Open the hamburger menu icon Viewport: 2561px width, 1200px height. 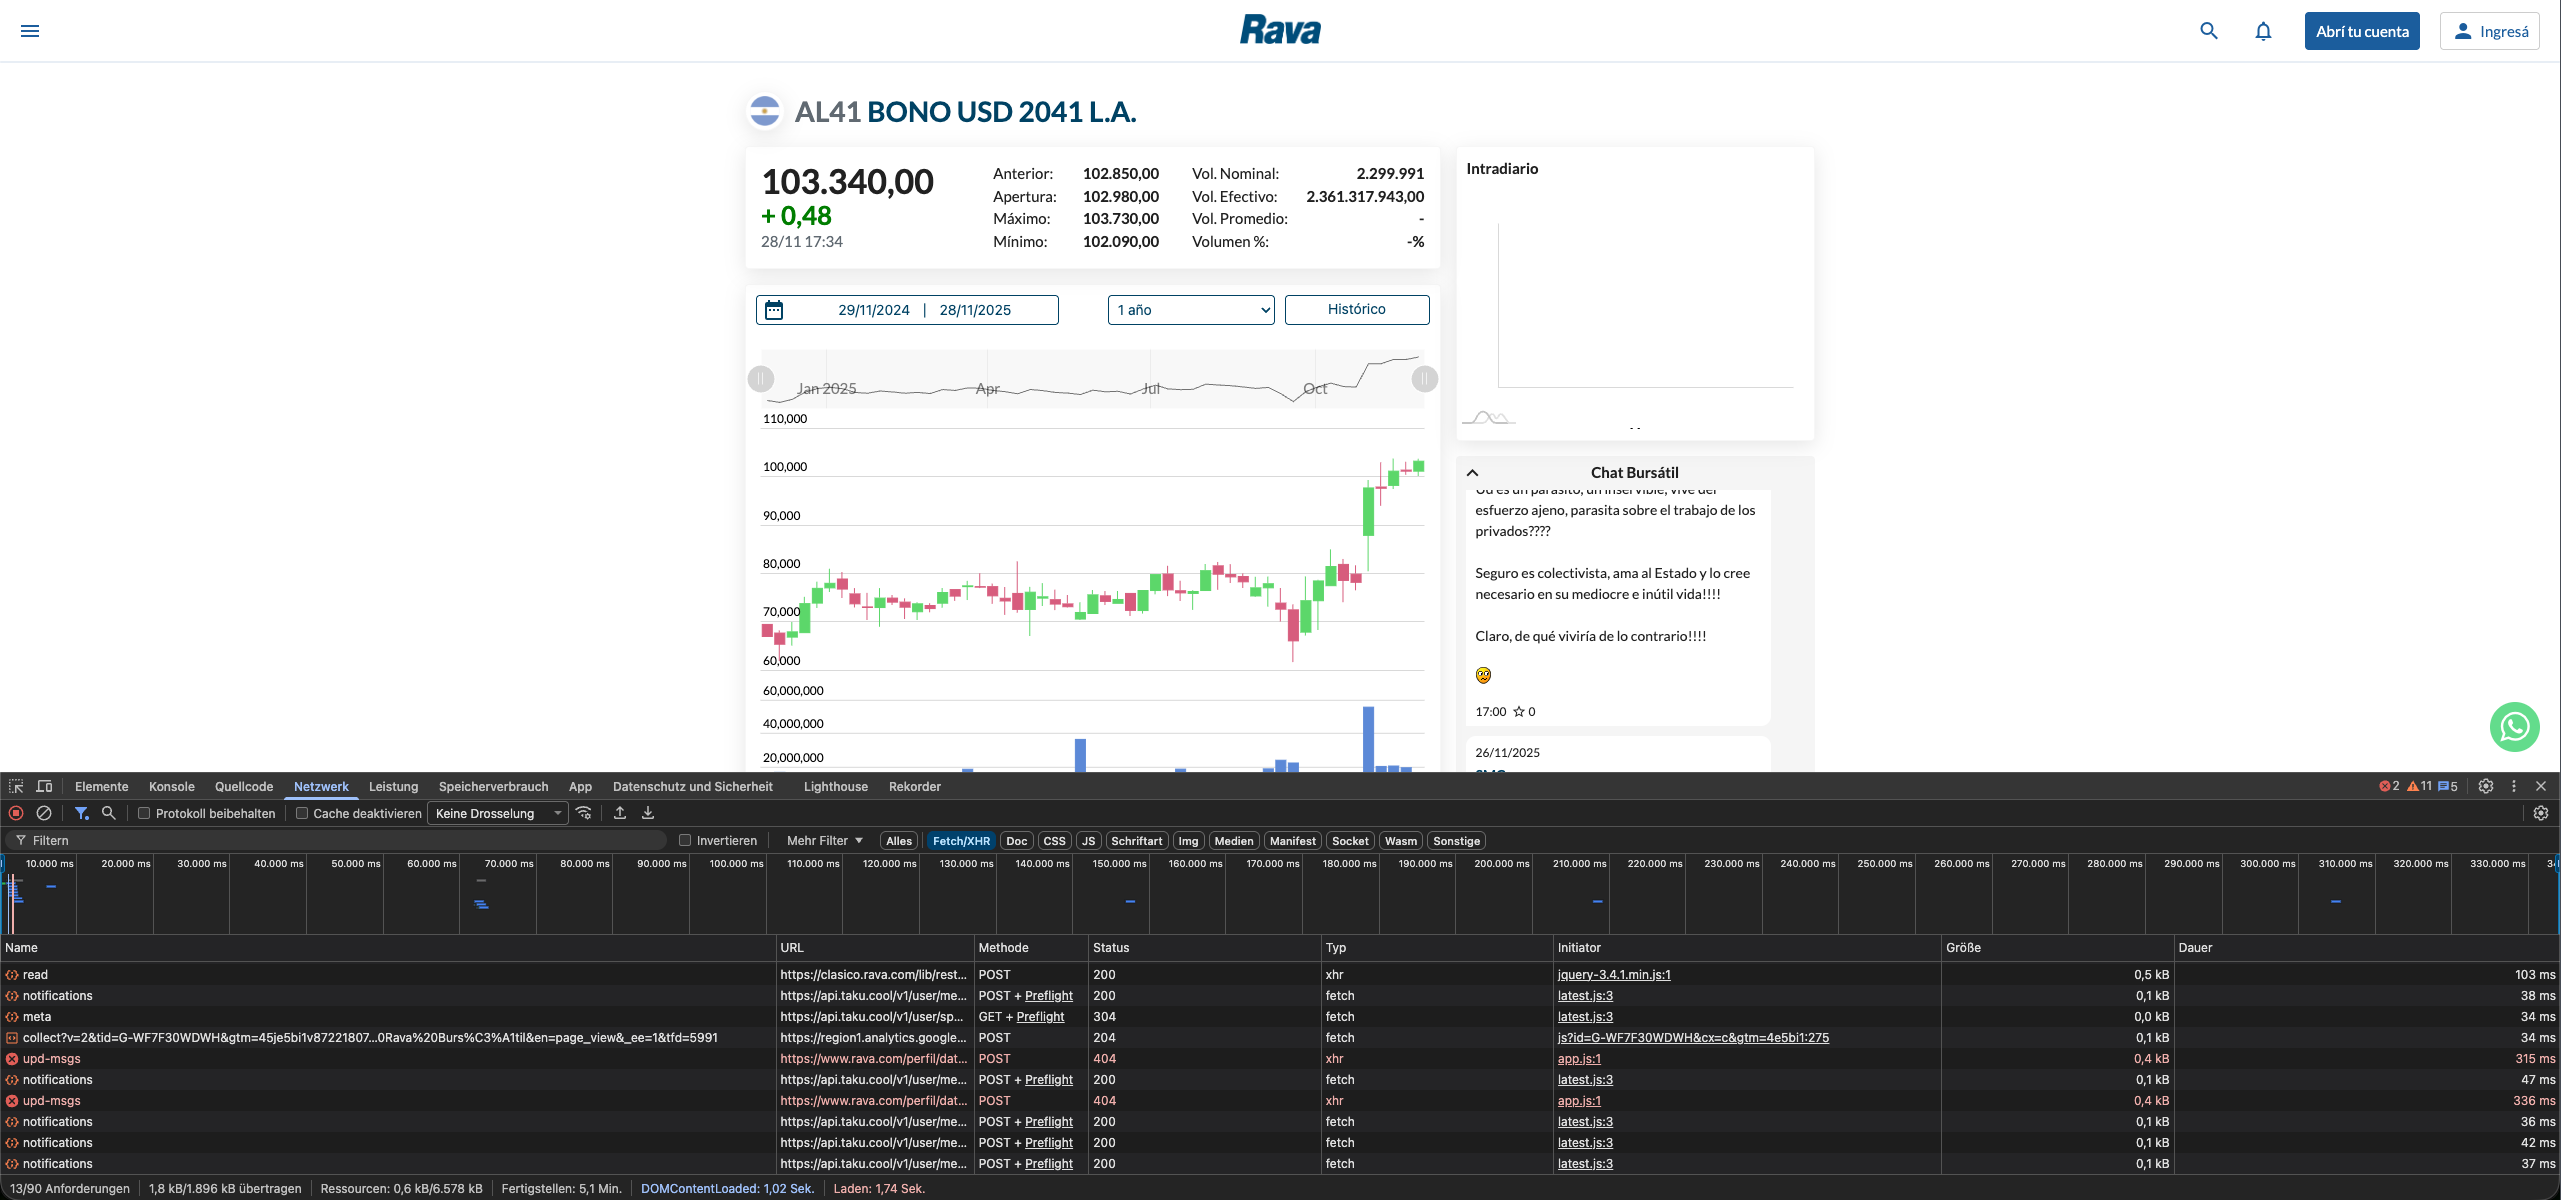[30, 31]
